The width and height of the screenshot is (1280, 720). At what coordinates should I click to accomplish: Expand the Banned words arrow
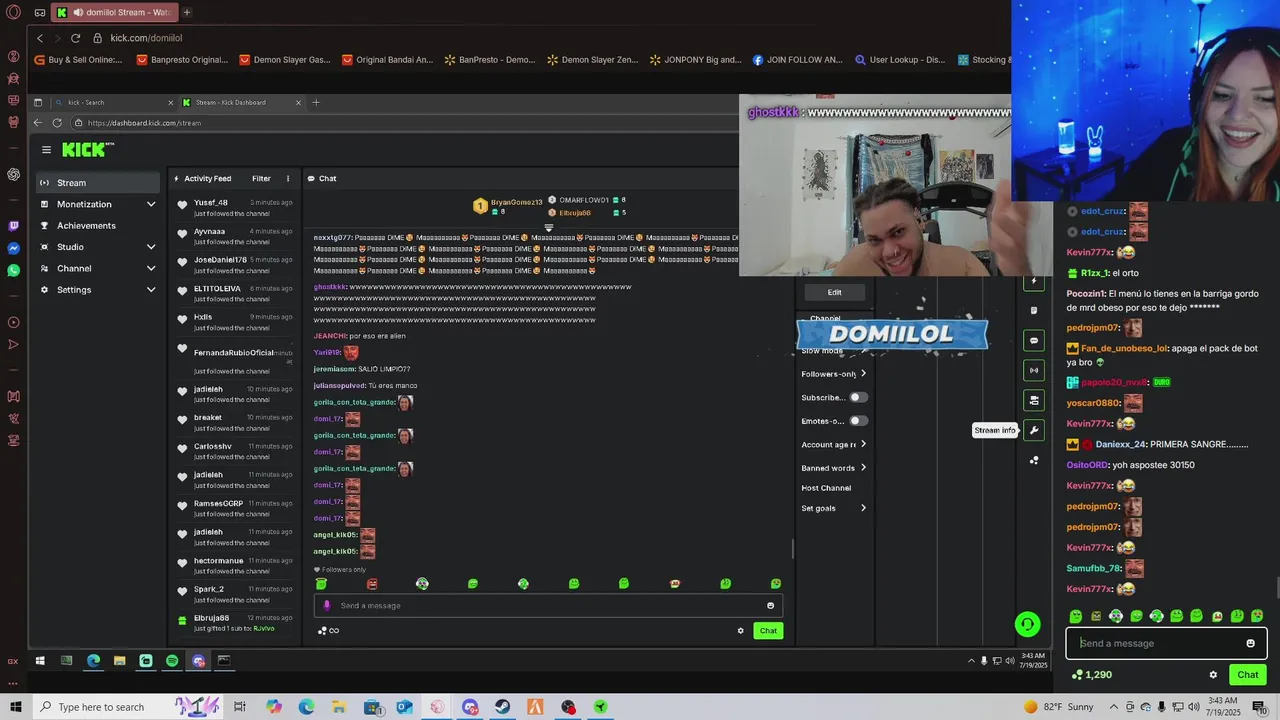[x=863, y=468]
